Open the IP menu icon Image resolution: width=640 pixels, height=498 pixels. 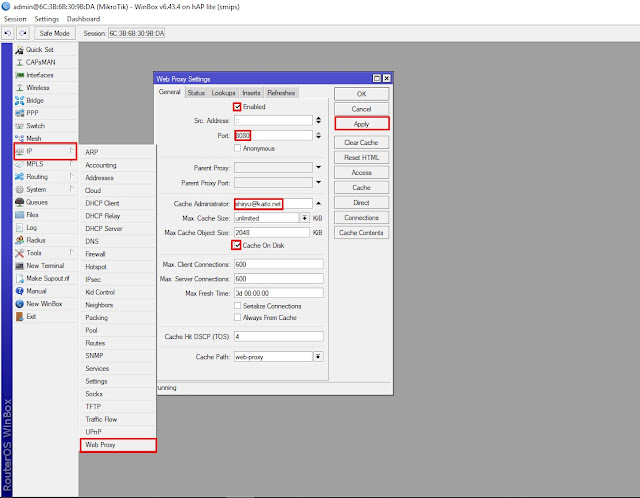coord(19,151)
